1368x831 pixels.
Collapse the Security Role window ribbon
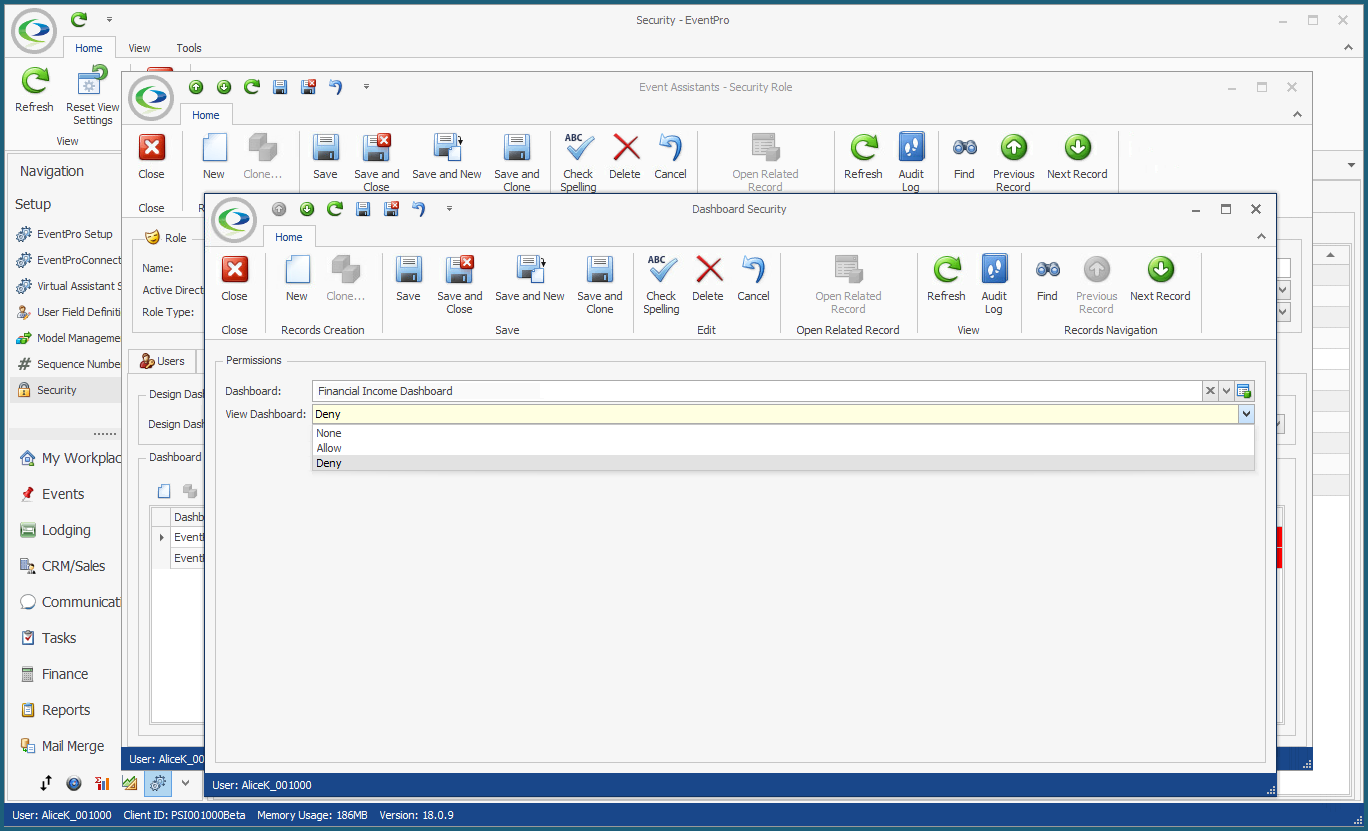pyautogui.click(x=1297, y=115)
